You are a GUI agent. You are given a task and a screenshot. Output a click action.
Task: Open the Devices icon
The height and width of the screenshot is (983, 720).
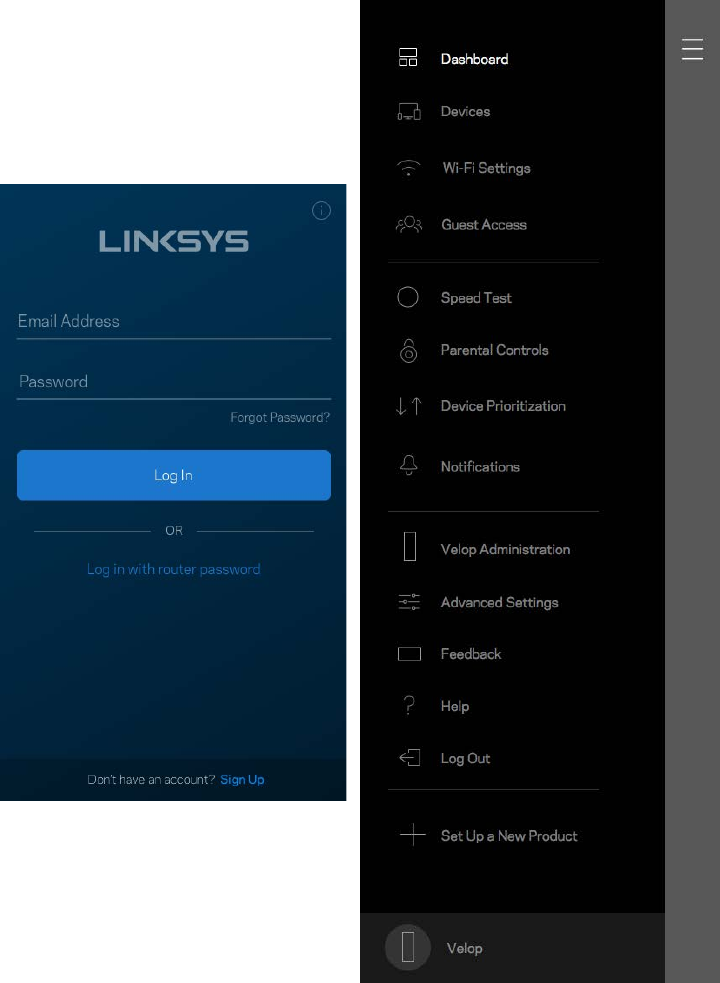409,112
